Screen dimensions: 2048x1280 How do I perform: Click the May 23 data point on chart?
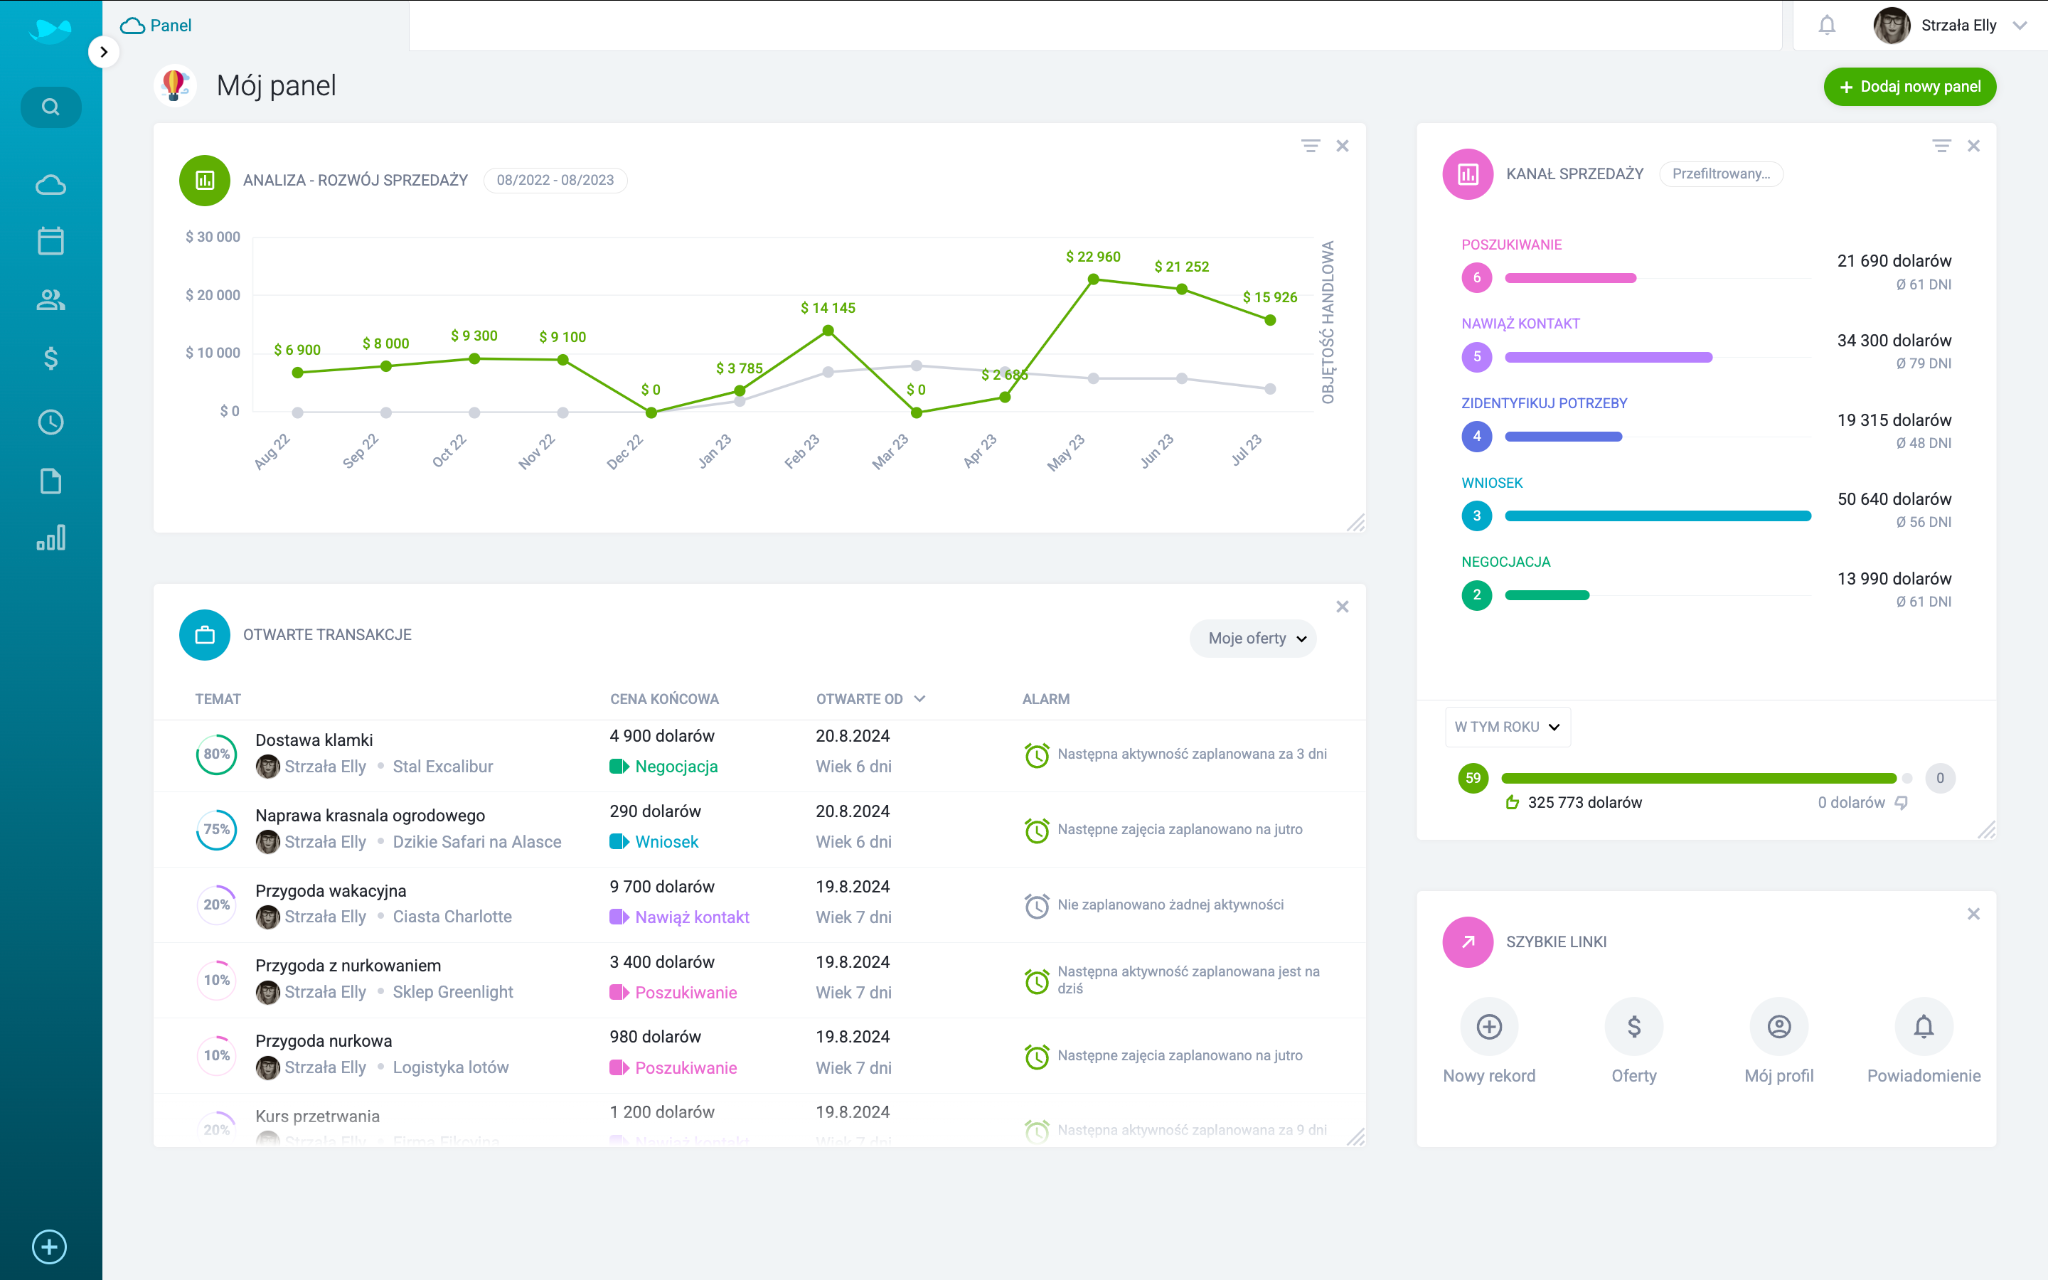1093,280
